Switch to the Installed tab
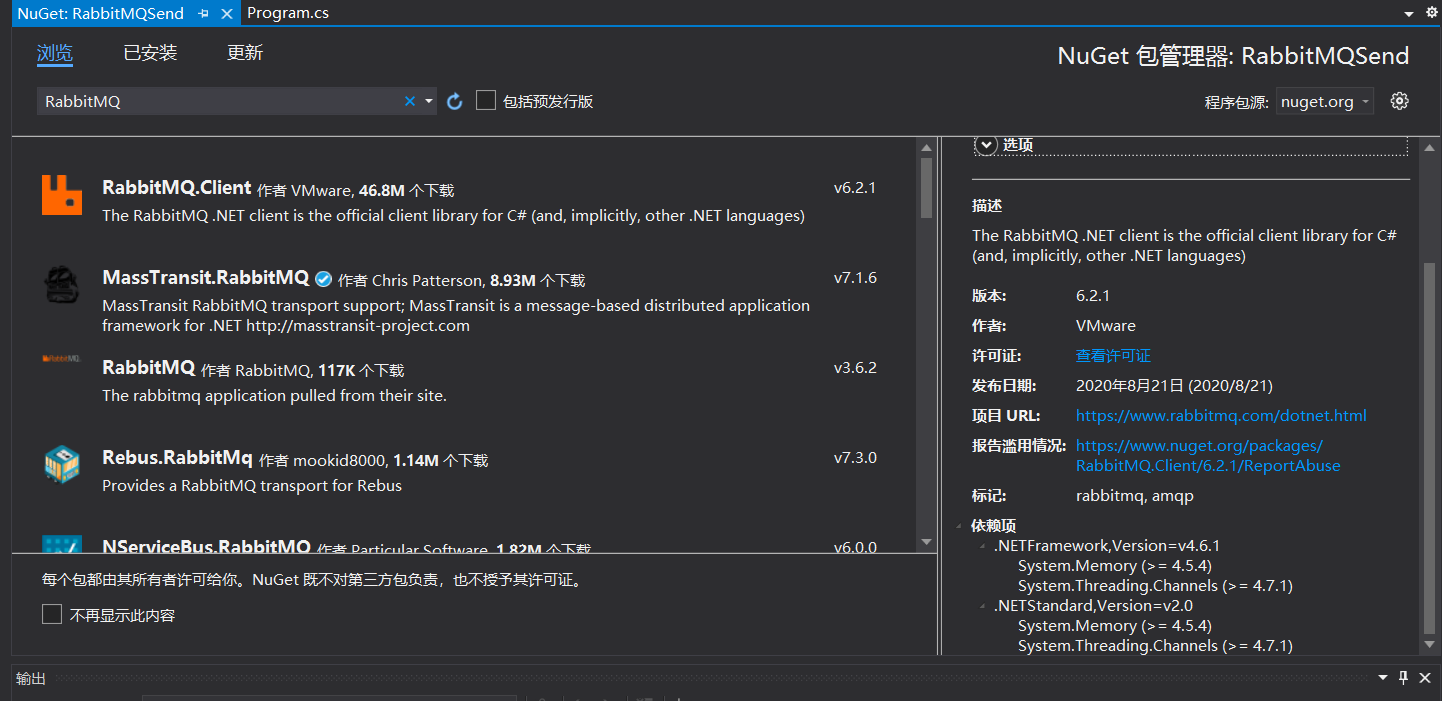Screen dimensions: 1442x701 (x=150, y=54)
